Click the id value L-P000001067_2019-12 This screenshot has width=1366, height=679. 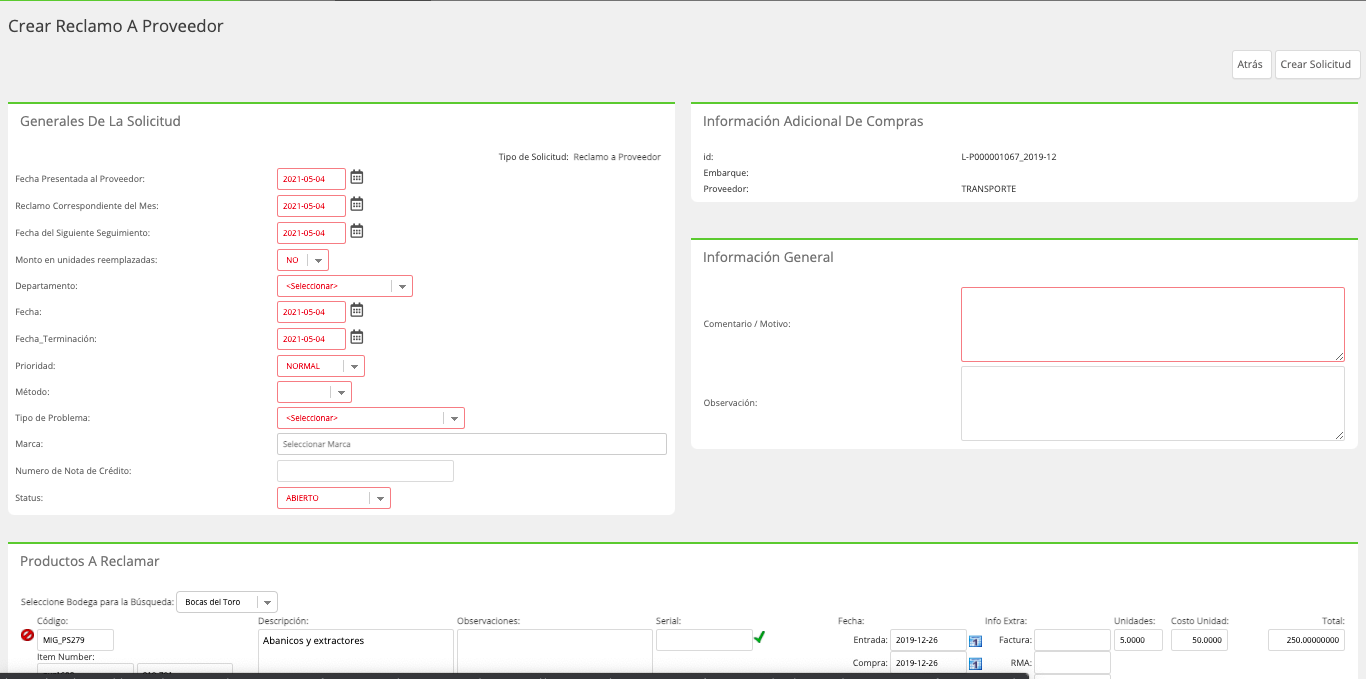1007,157
